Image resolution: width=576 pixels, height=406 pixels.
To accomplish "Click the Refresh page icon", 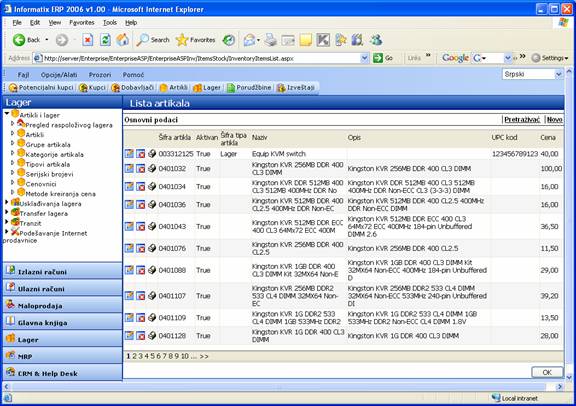I will pyautogui.click(x=105, y=40).
